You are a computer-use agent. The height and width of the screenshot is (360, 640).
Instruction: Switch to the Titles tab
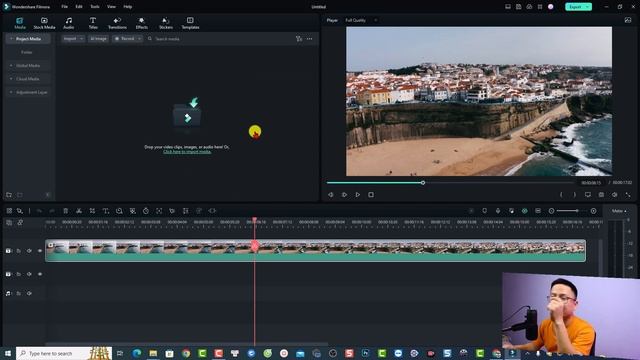[x=93, y=23]
